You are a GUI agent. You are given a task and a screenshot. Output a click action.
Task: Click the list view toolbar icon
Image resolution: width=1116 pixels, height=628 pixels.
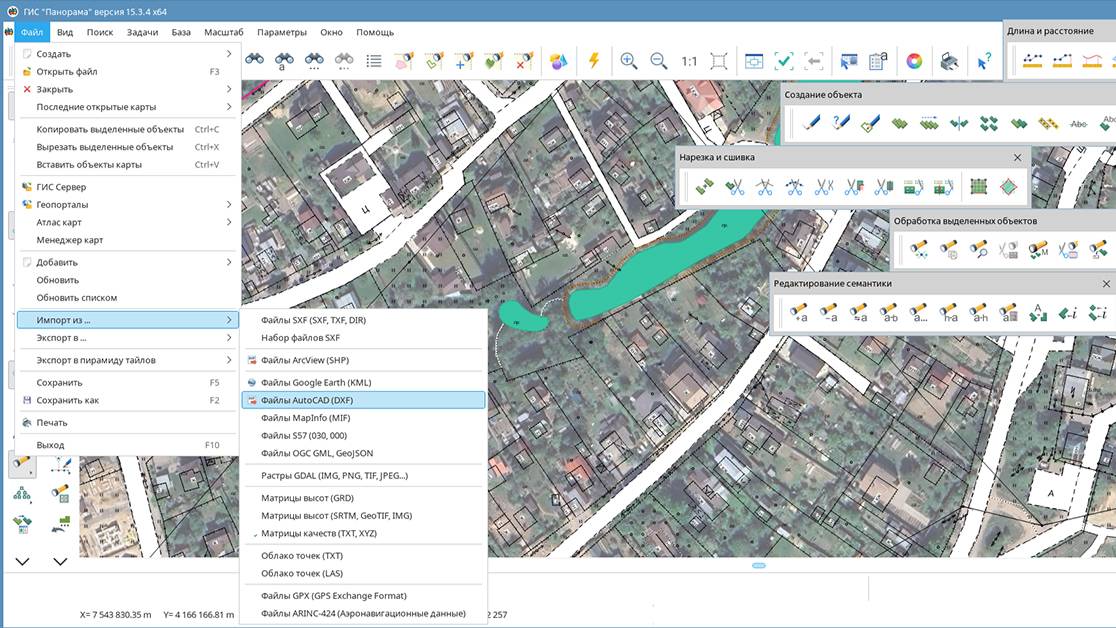[374, 61]
